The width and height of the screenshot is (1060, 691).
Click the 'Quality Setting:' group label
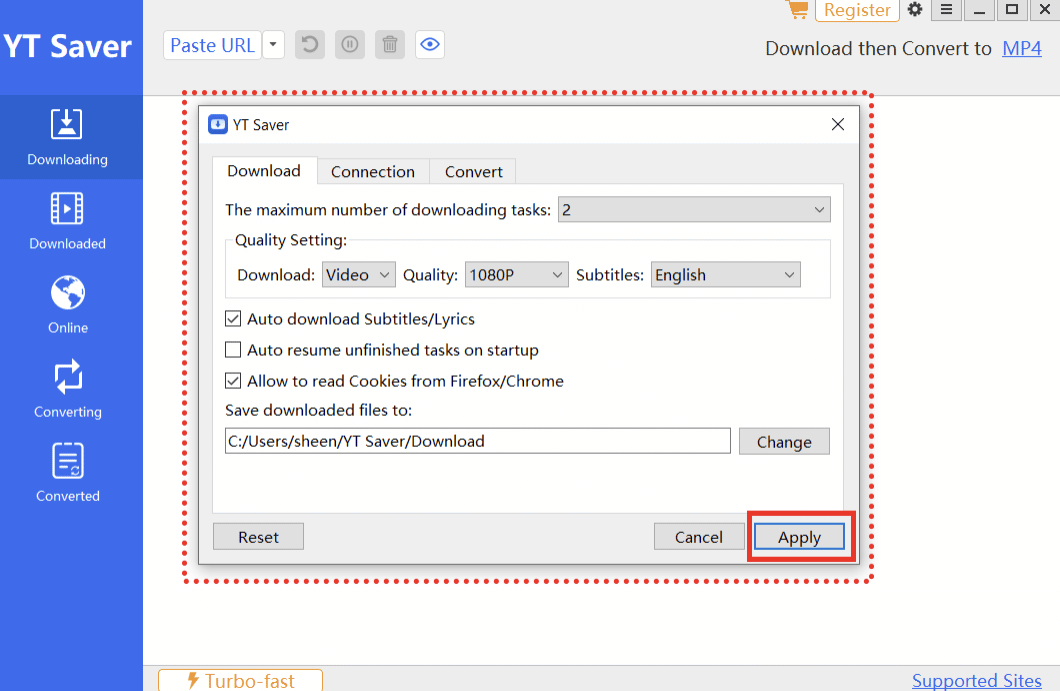pos(291,240)
